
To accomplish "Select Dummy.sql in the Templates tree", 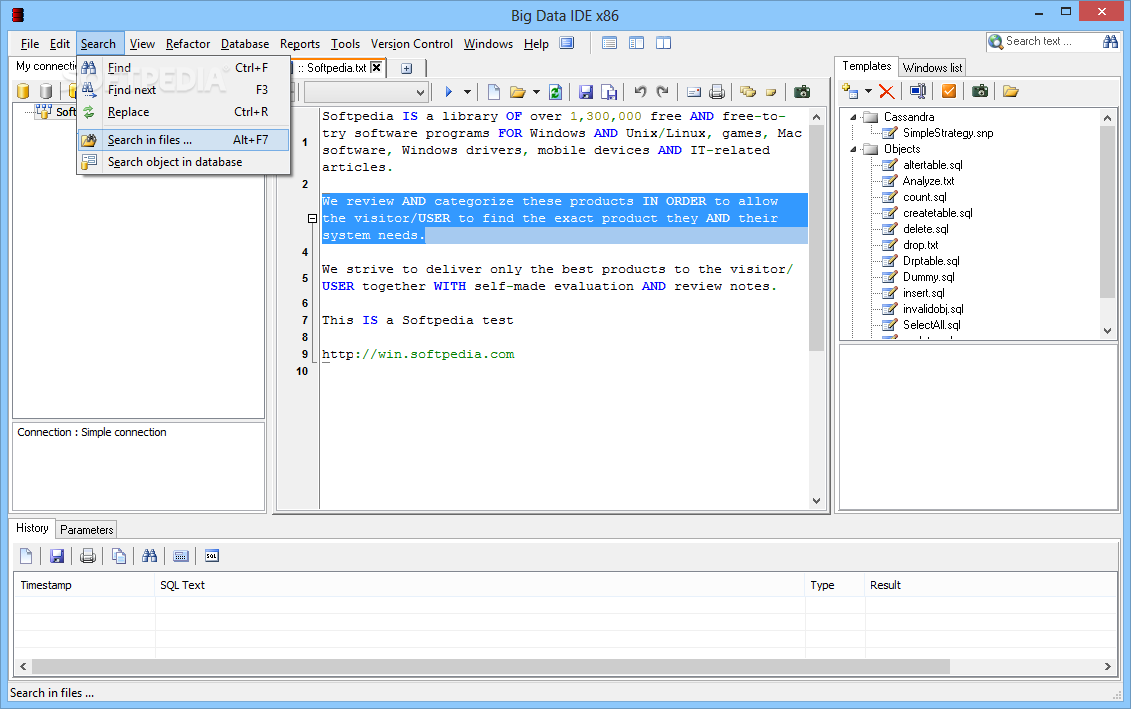I will (928, 277).
